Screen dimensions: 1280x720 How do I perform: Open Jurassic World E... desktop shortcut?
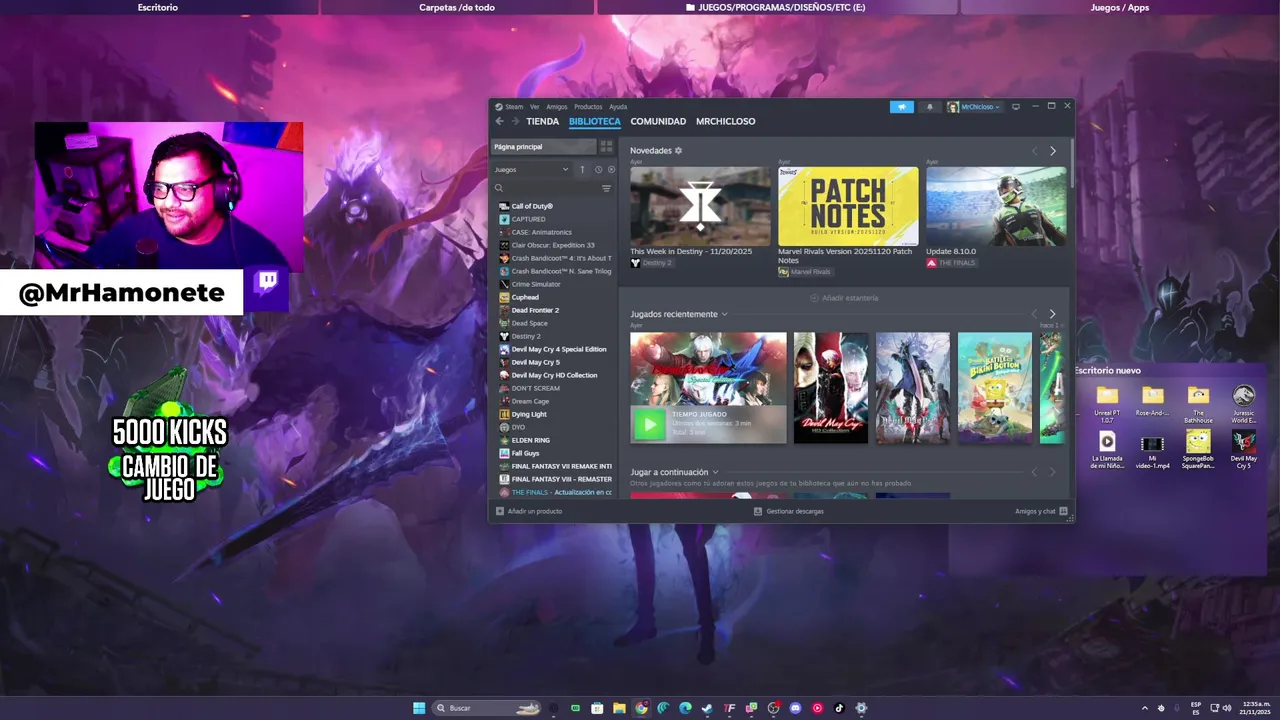pyautogui.click(x=1244, y=404)
